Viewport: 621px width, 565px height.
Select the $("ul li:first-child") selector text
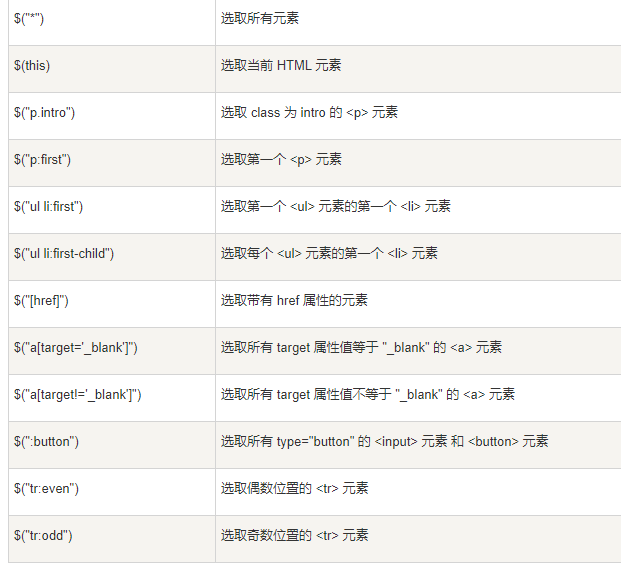pyautogui.click(x=64, y=253)
